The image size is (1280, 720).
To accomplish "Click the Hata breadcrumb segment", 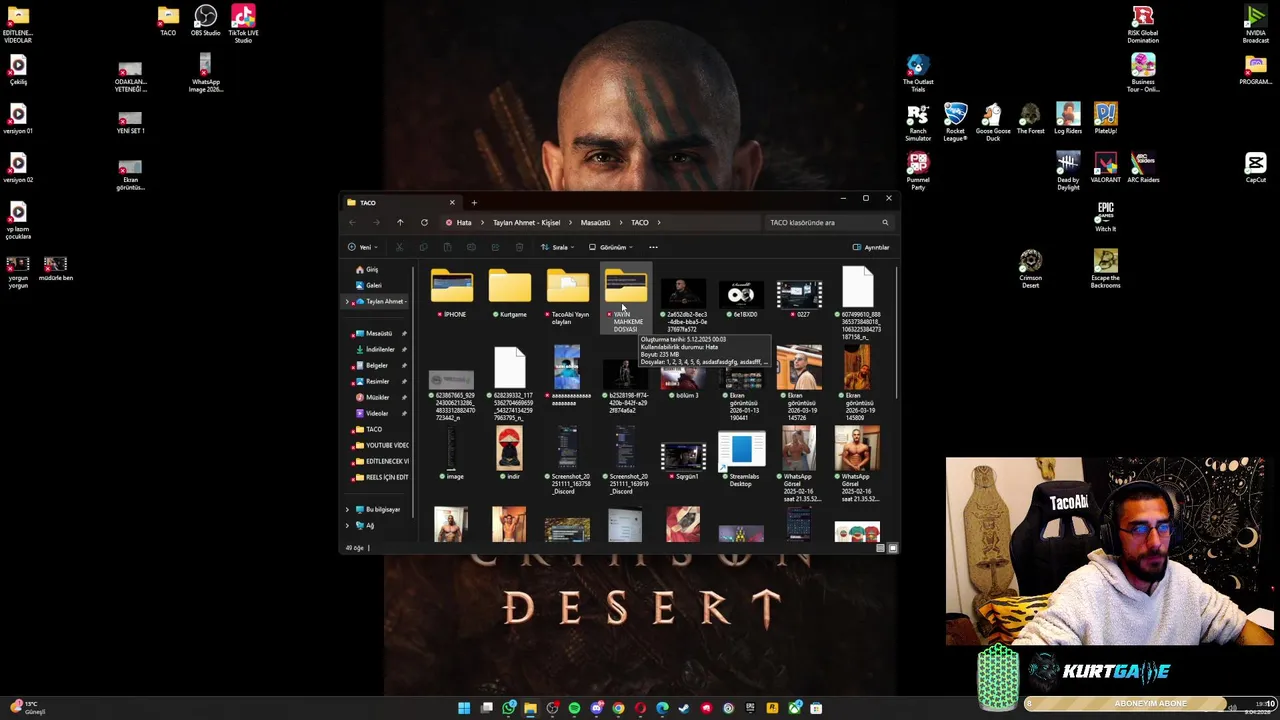I will 464,223.
